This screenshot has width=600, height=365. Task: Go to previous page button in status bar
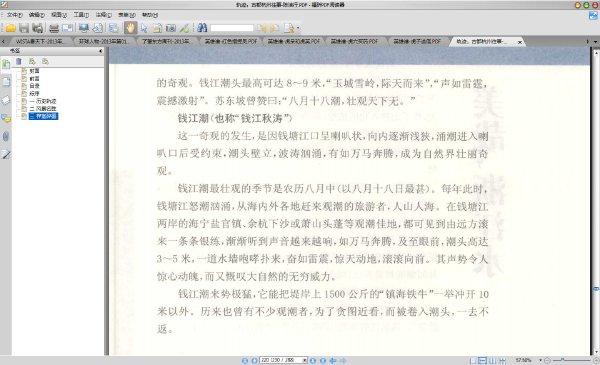coord(254,360)
